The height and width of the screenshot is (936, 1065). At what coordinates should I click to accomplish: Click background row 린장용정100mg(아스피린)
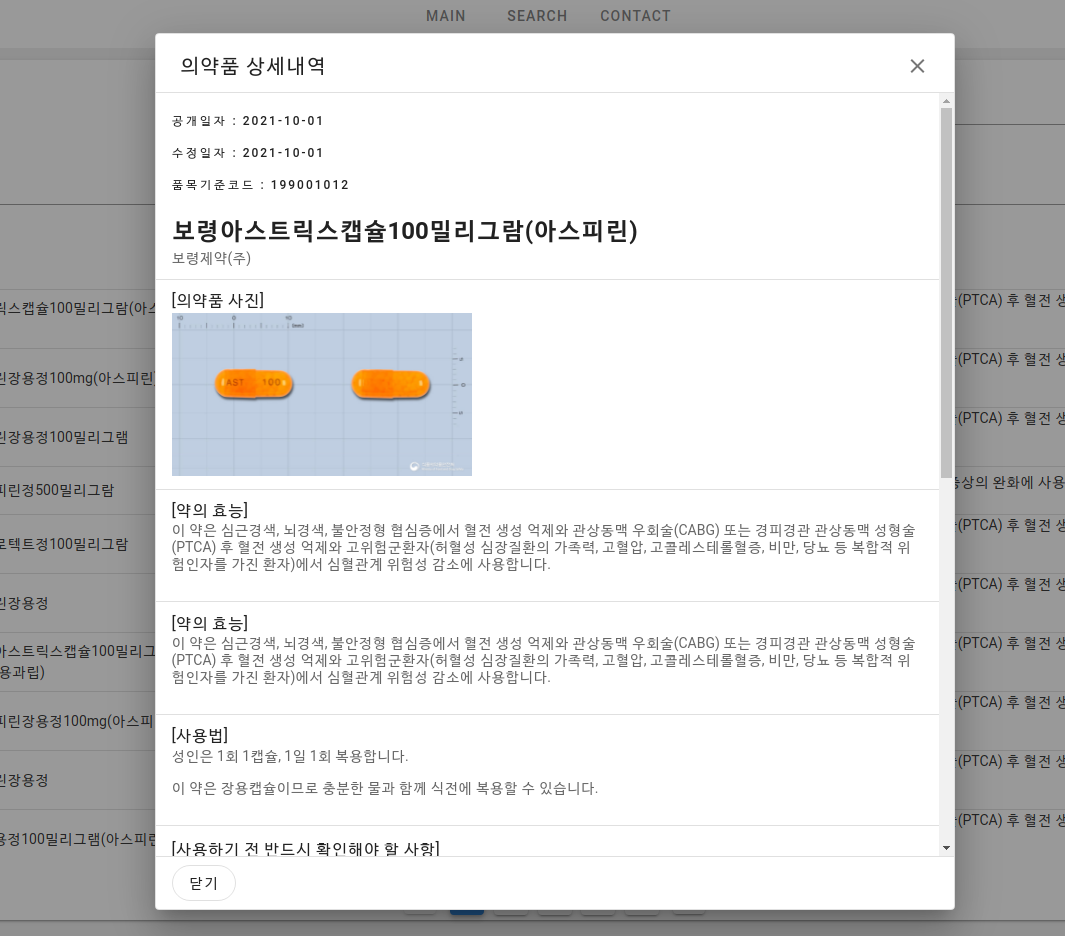(77, 378)
